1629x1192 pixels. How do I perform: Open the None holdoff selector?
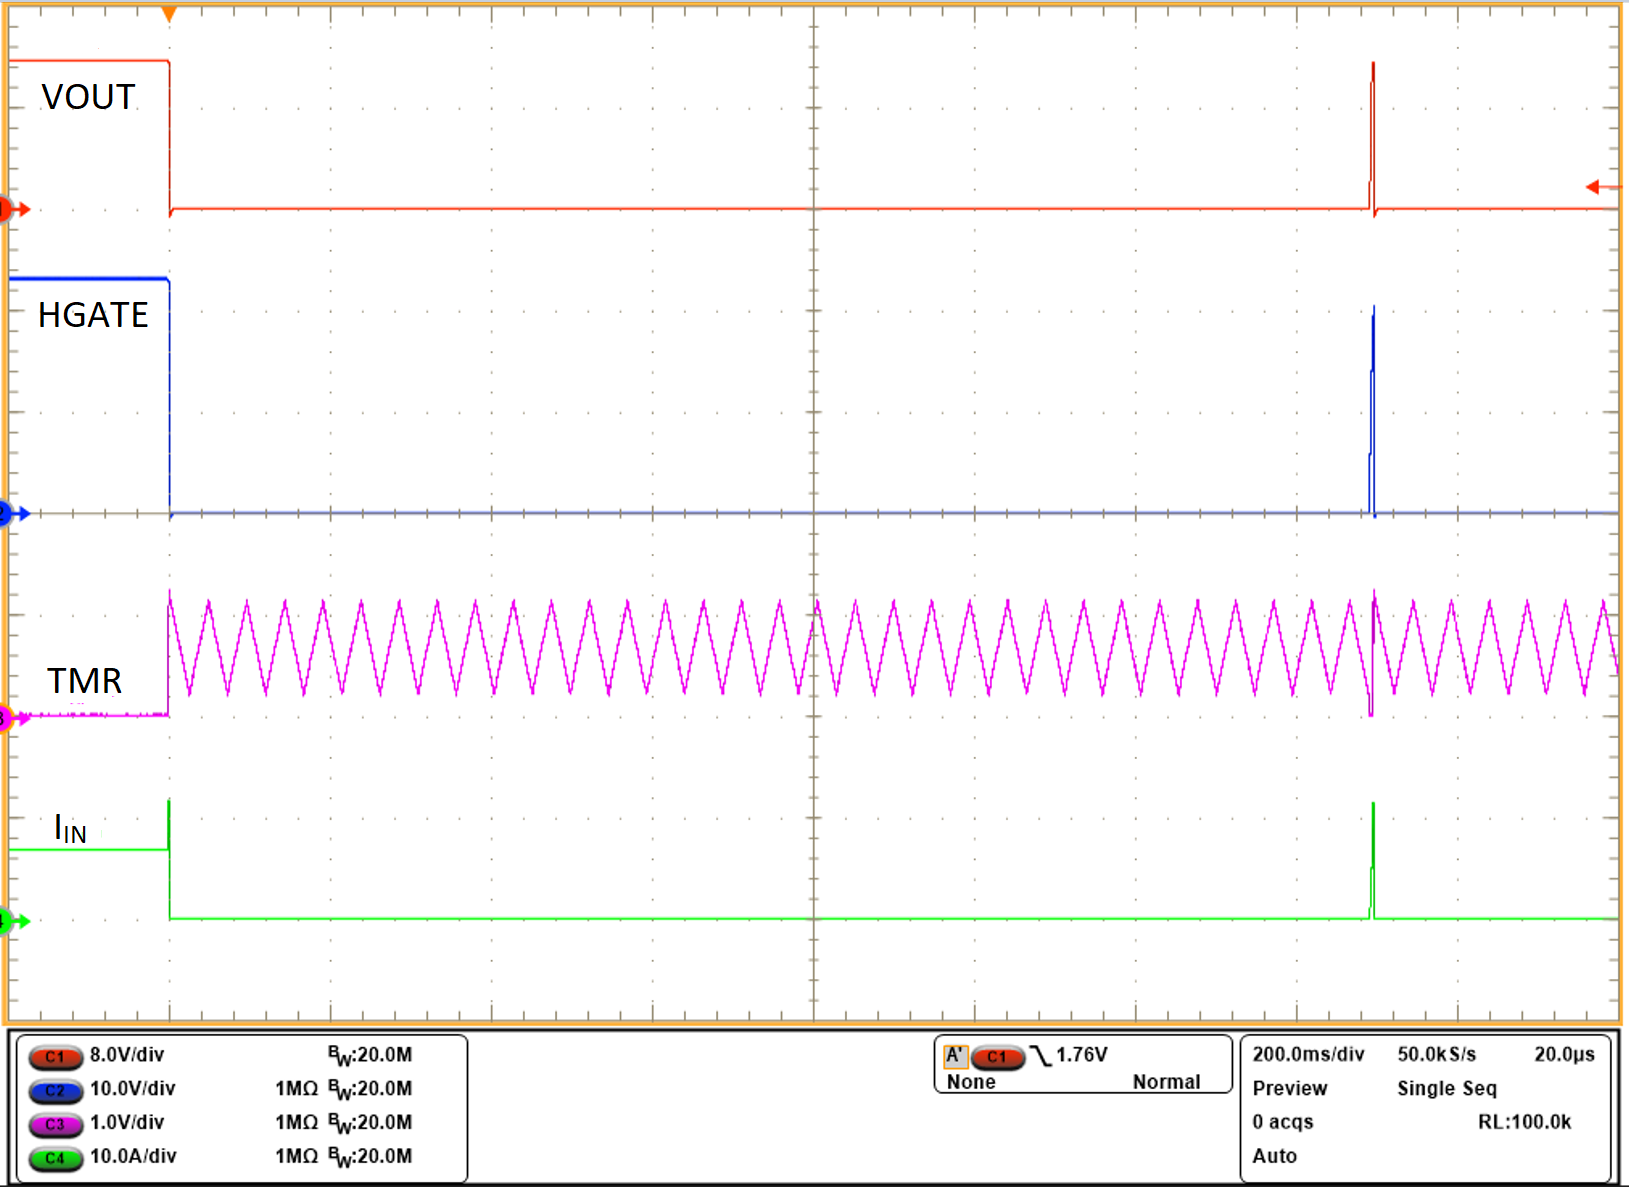coord(971,1081)
